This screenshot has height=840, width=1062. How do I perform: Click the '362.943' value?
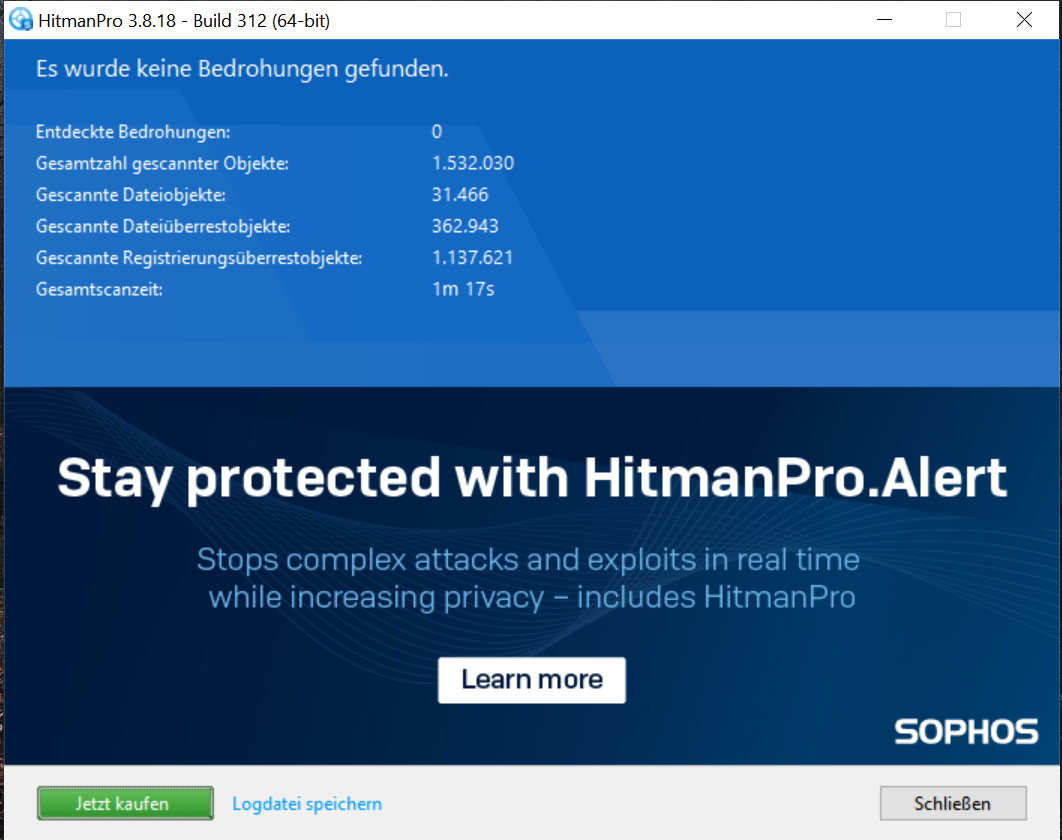click(x=465, y=226)
